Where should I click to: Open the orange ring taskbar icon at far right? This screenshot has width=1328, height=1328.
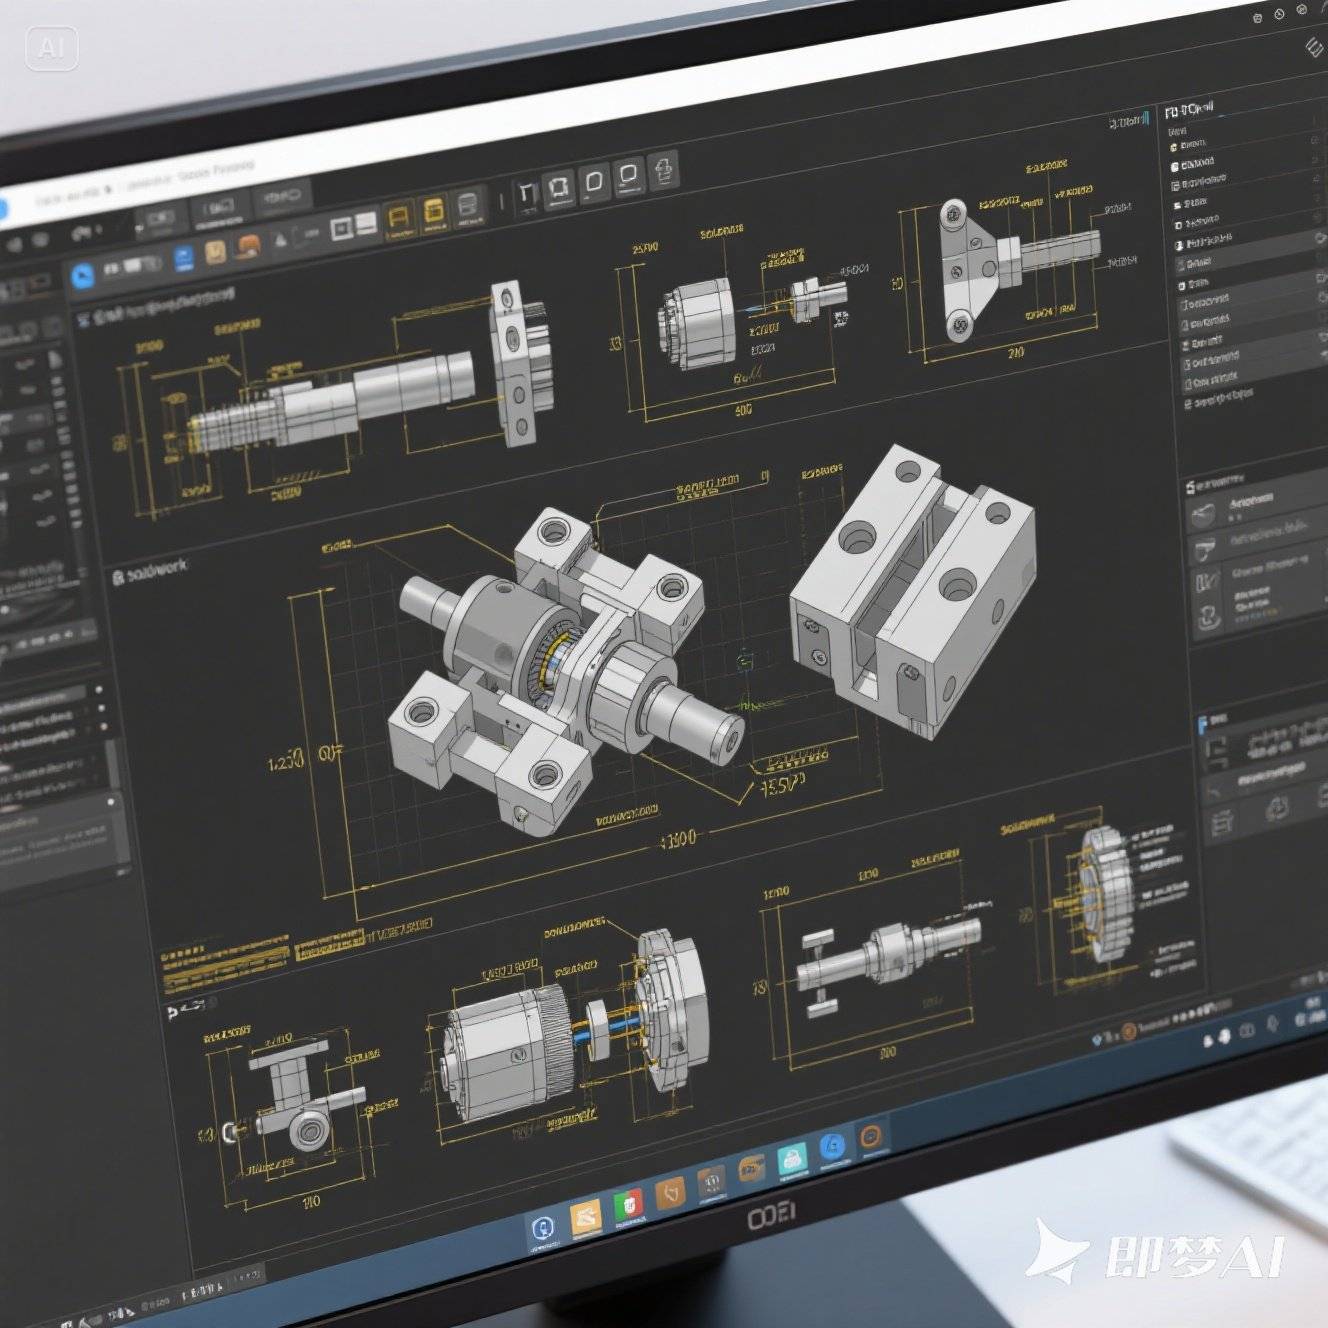click(871, 1136)
